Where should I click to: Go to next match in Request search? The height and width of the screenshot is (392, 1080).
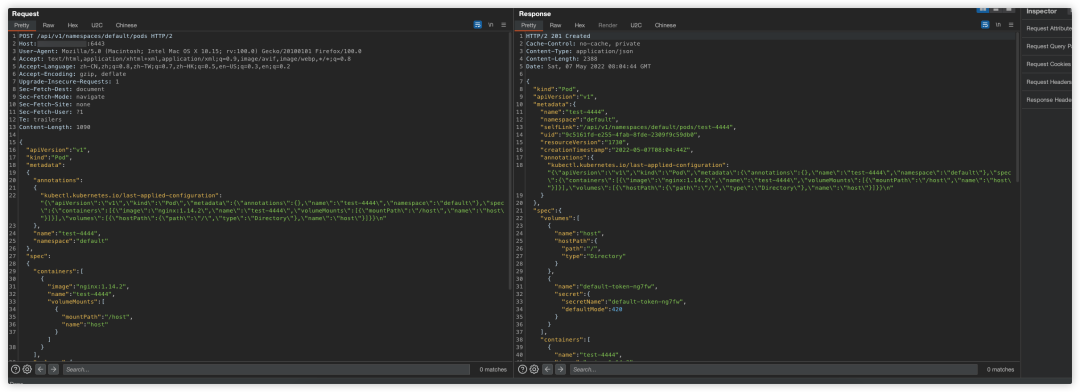pyautogui.click(x=54, y=369)
